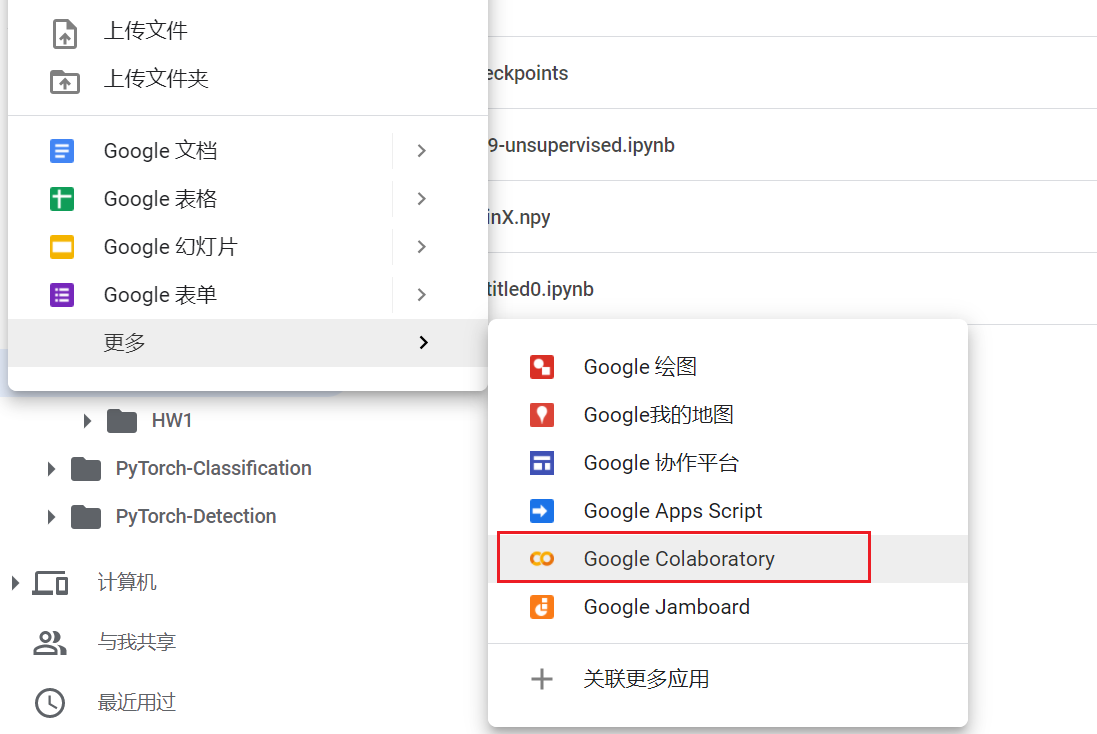Click the purple Google Forms icon

tap(62, 295)
